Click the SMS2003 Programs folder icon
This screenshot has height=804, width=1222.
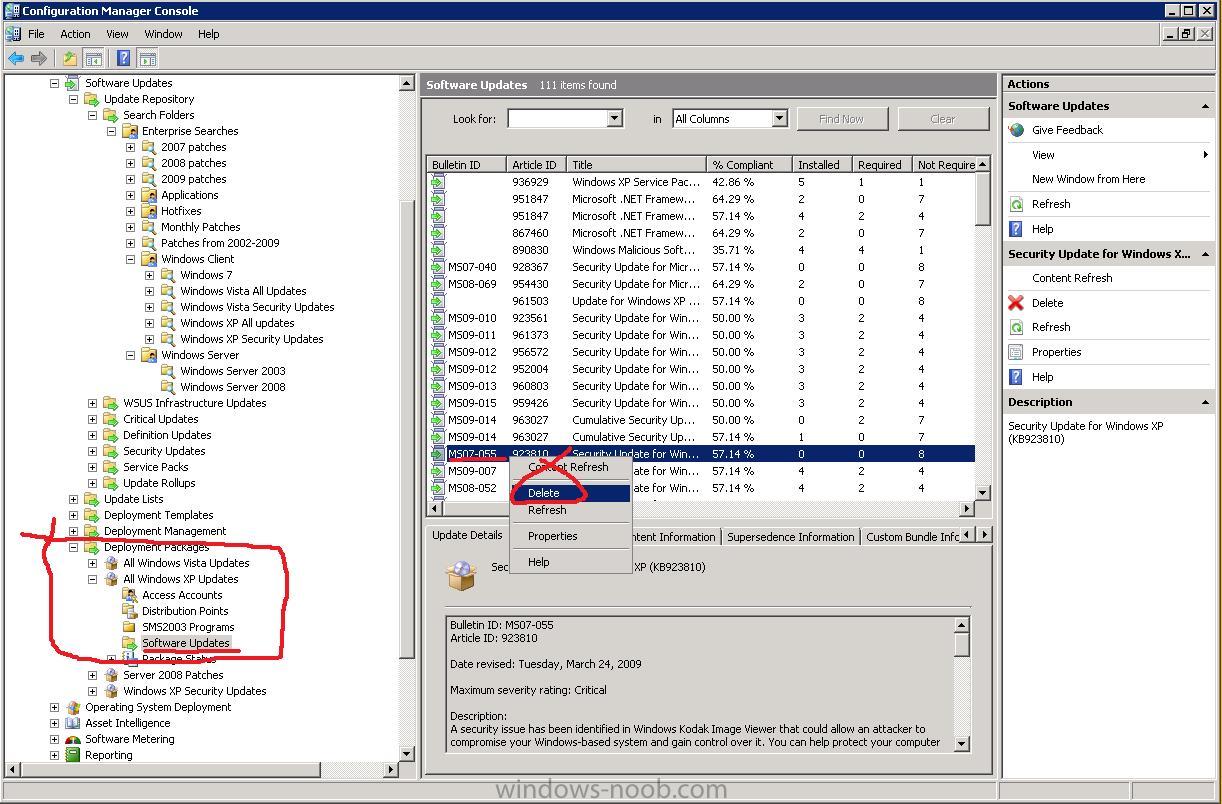[x=129, y=627]
